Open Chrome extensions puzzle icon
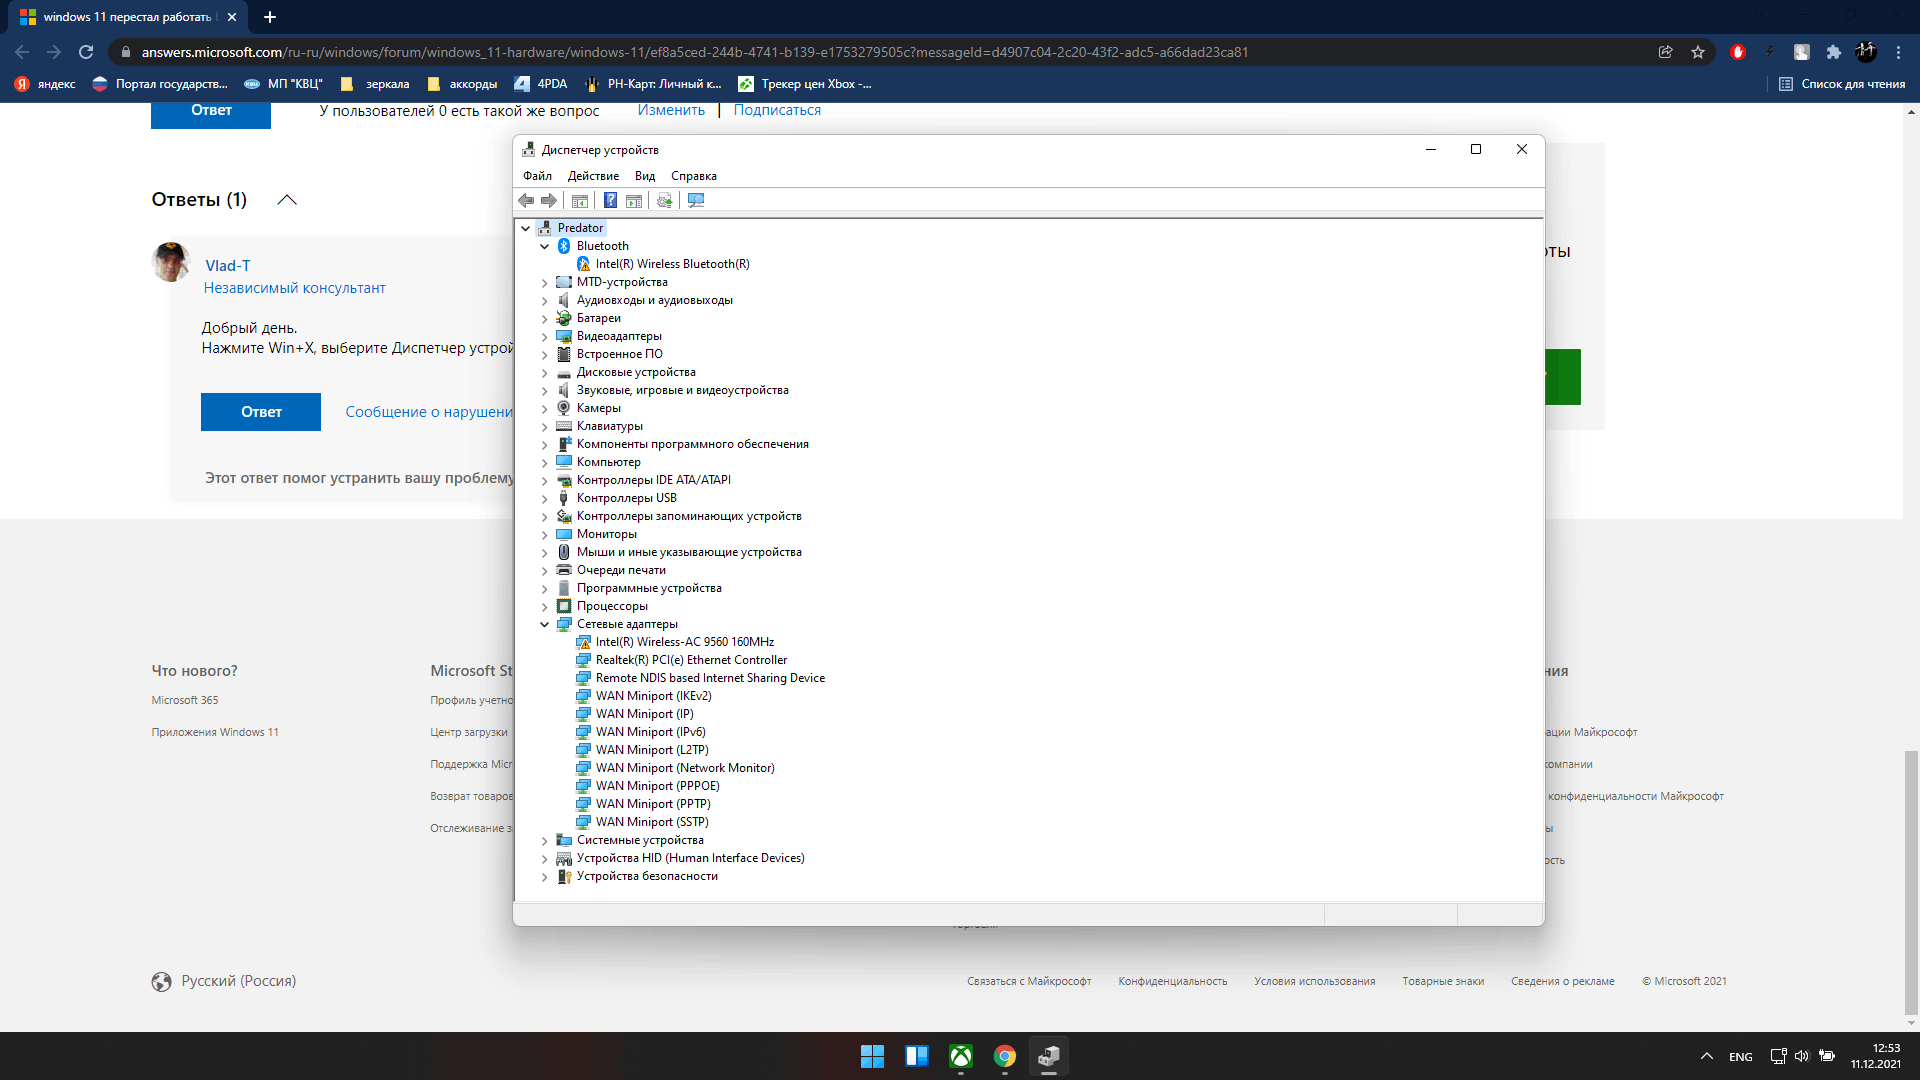 click(x=1833, y=52)
